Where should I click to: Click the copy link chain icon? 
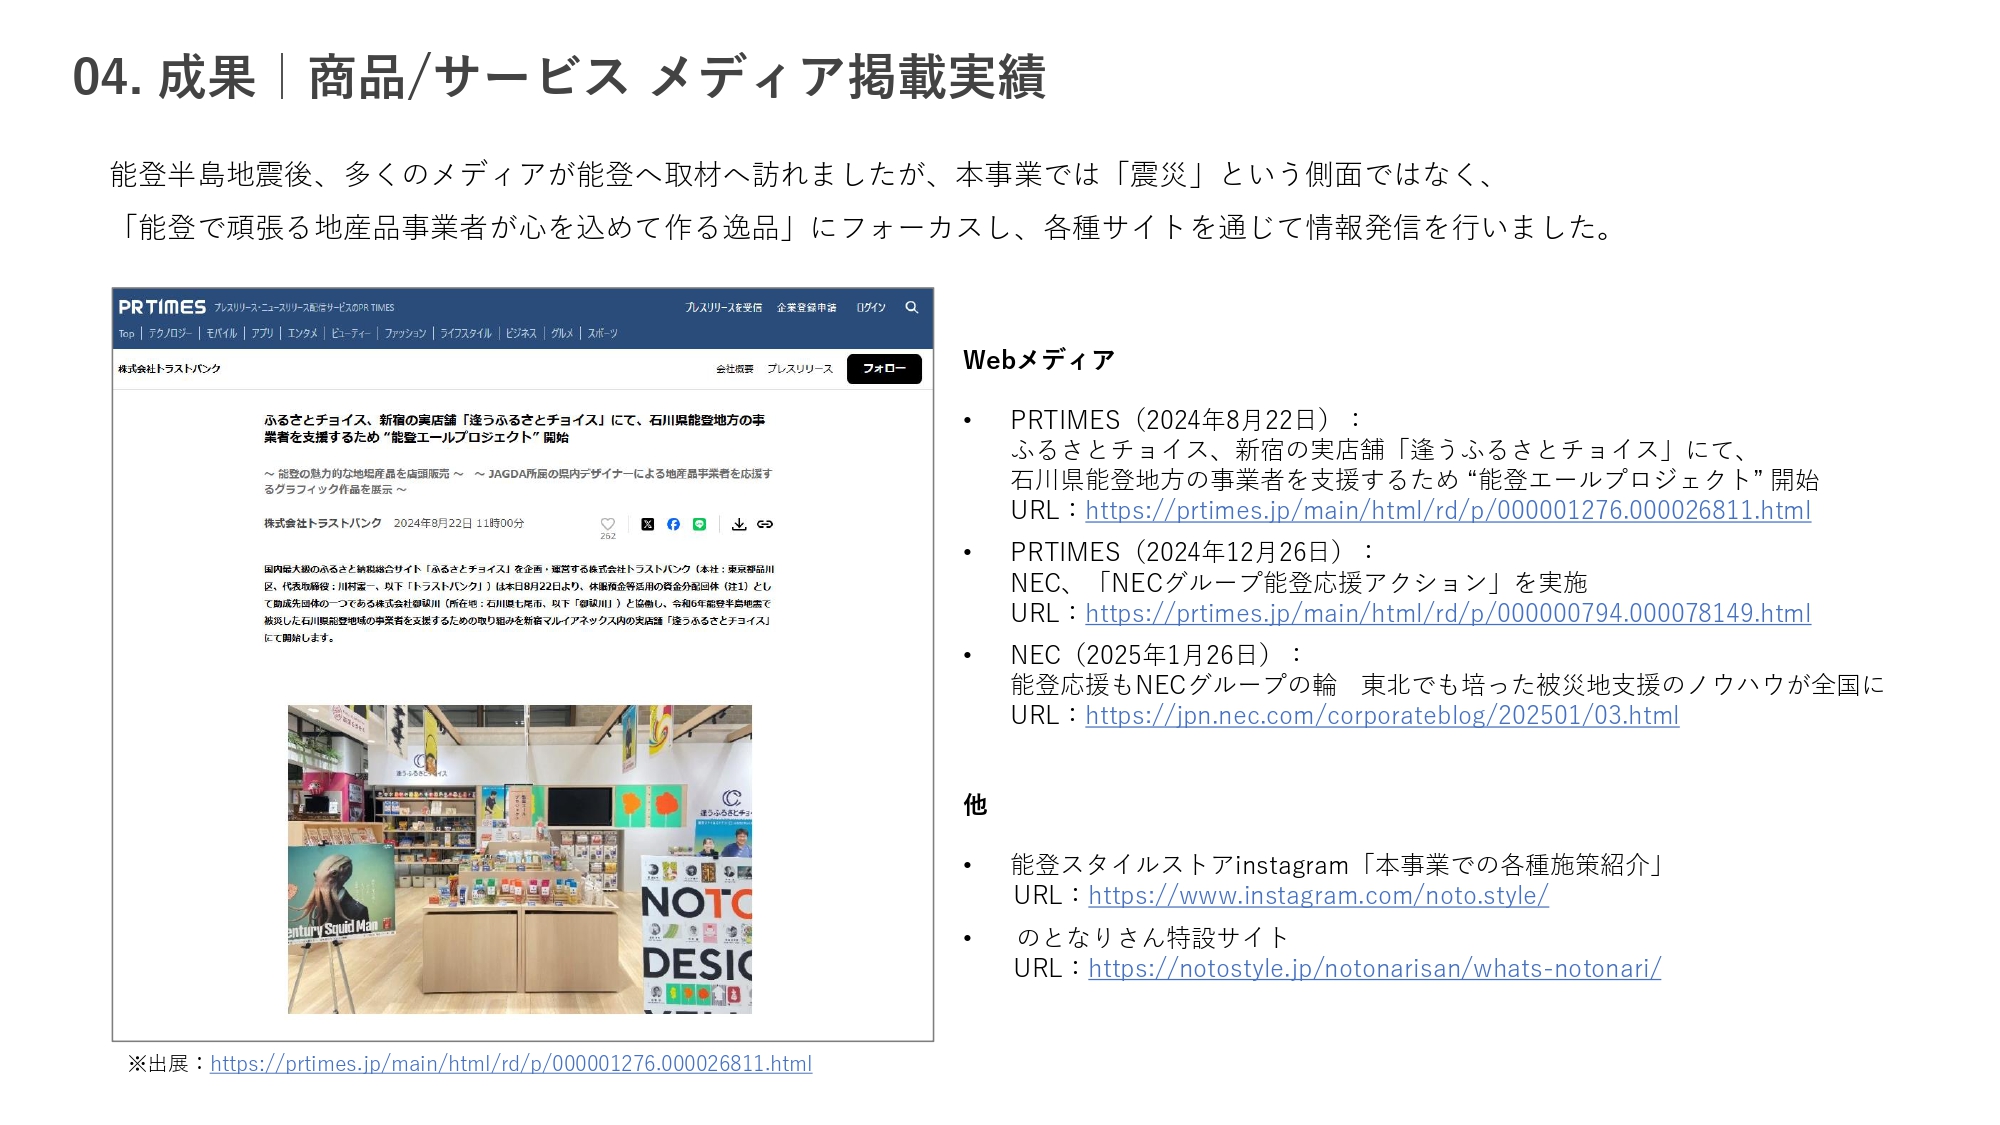point(765,524)
